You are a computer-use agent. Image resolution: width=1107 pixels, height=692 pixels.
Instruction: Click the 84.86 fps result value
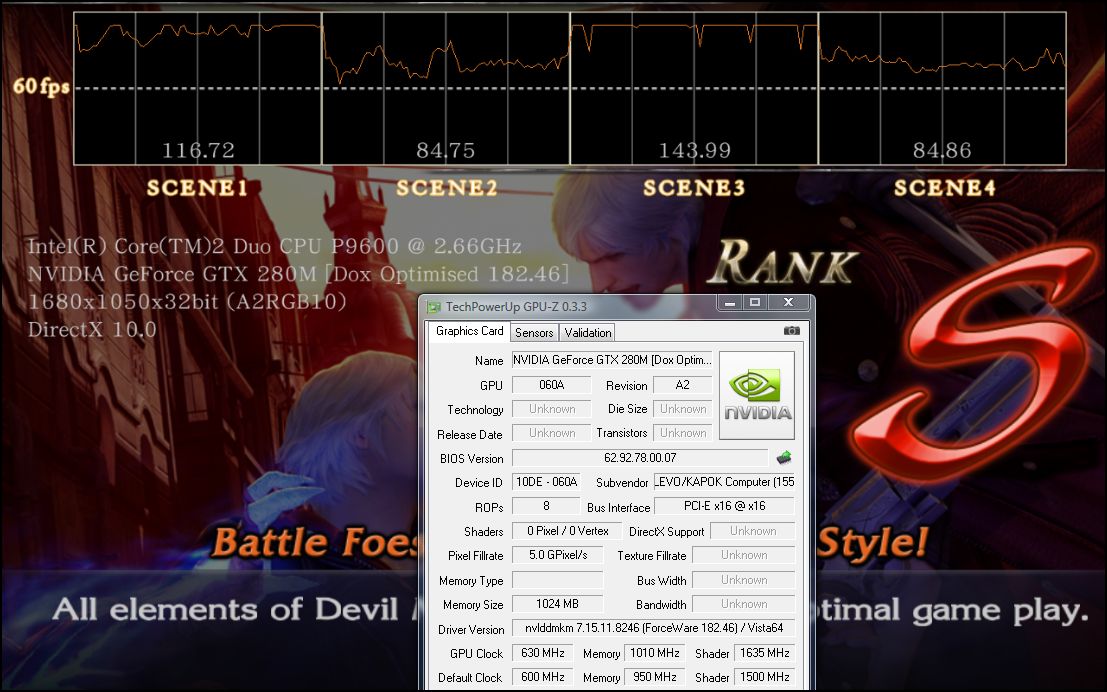tap(942, 150)
